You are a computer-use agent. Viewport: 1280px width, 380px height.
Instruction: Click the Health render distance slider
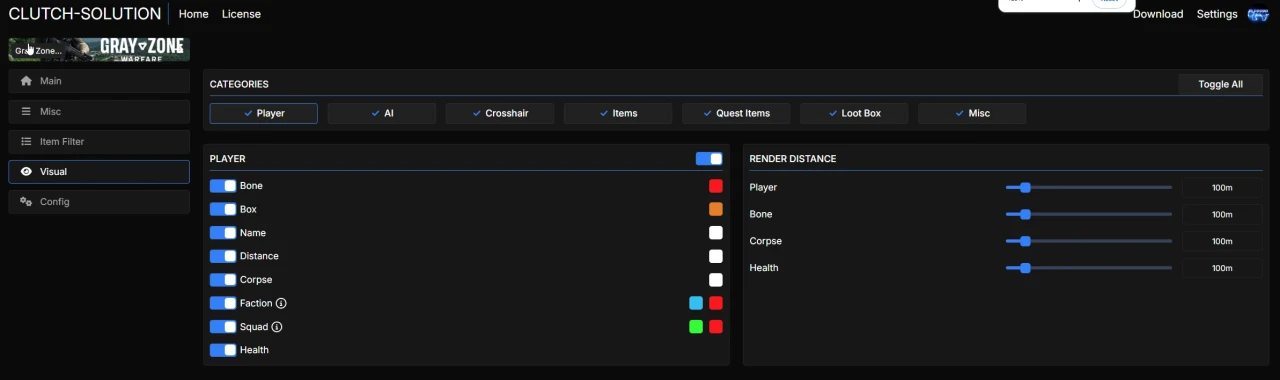[x=1089, y=268]
